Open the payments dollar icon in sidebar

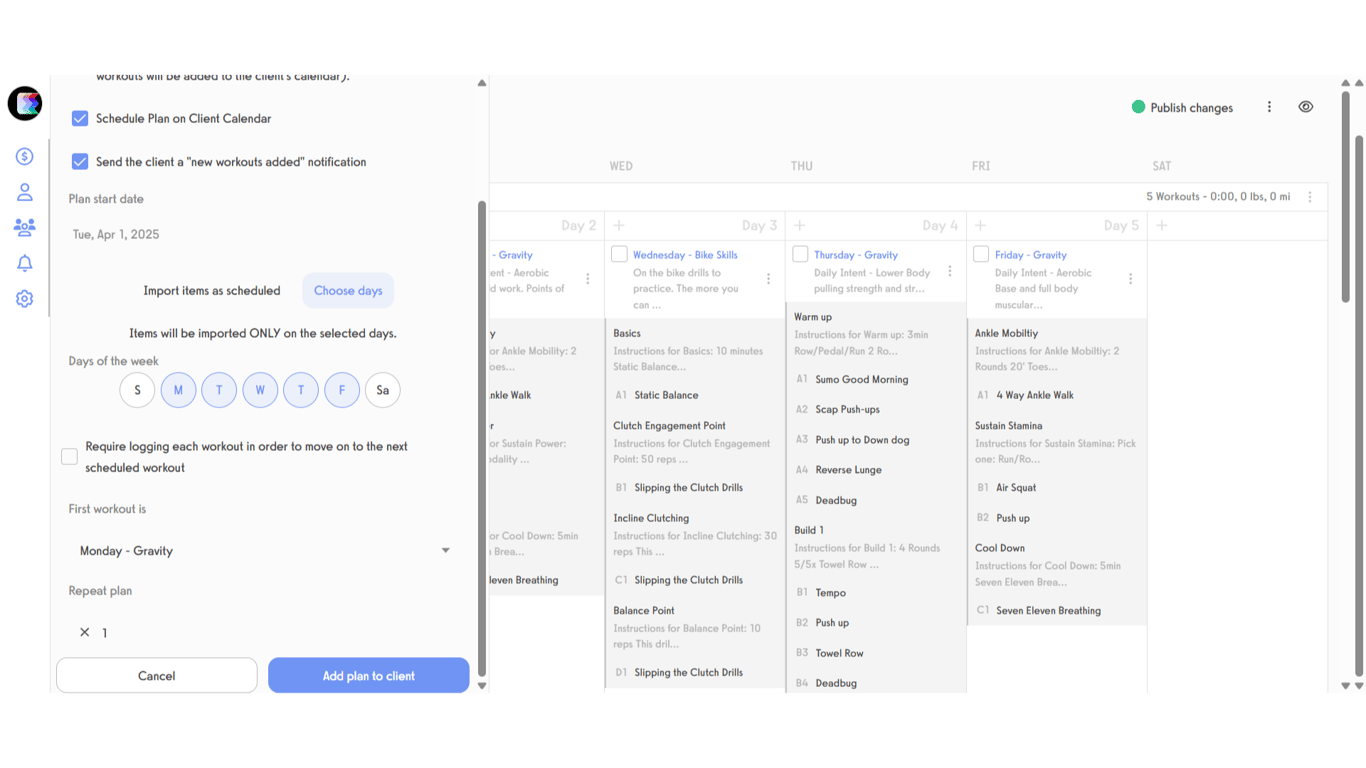pos(24,156)
